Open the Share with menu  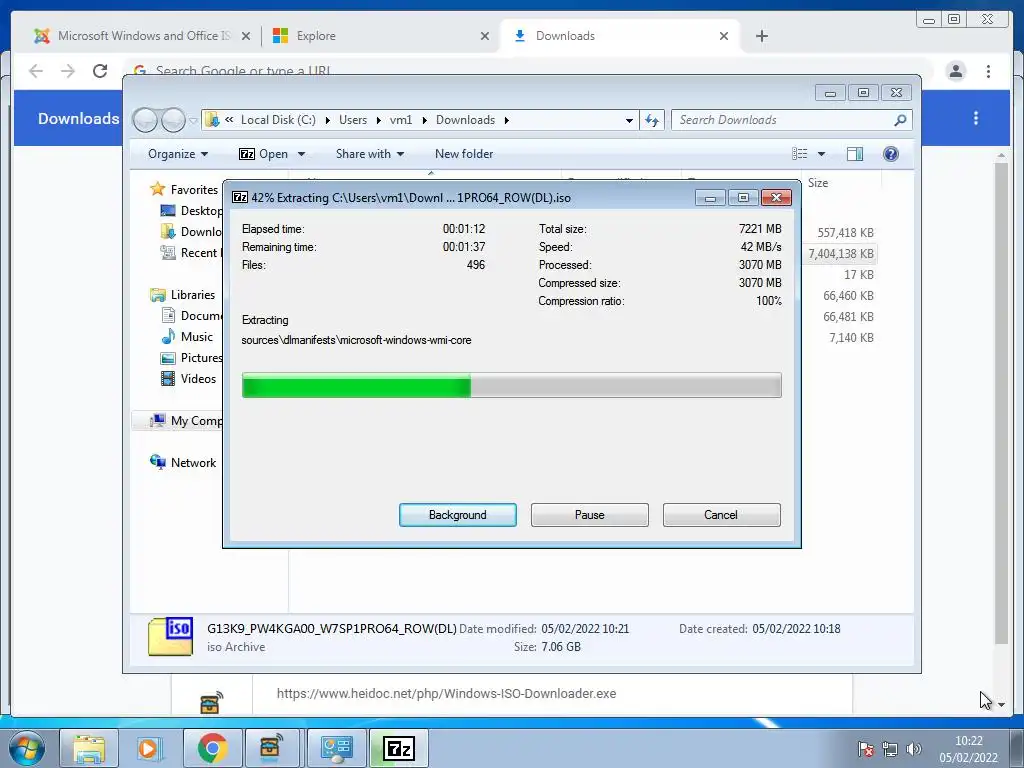tap(370, 154)
